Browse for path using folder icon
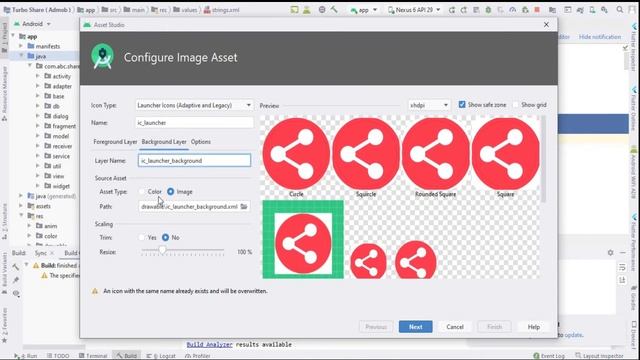This screenshot has height=360, width=640. 244,207
